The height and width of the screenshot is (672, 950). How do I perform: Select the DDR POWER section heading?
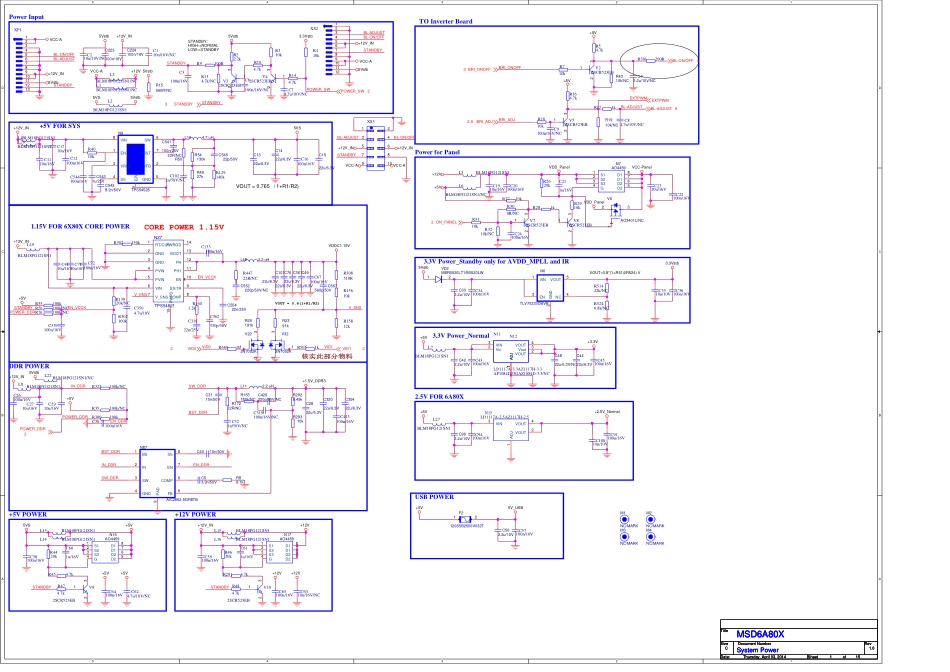(x=29, y=366)
